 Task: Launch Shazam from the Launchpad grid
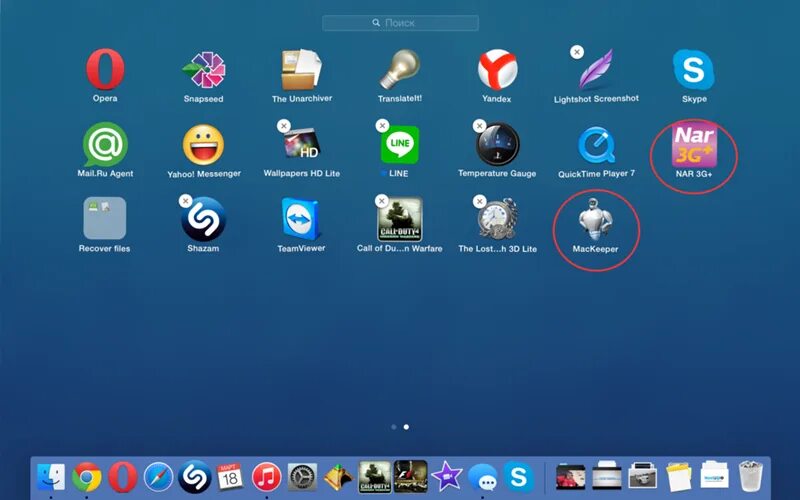[x=203, y=219]
